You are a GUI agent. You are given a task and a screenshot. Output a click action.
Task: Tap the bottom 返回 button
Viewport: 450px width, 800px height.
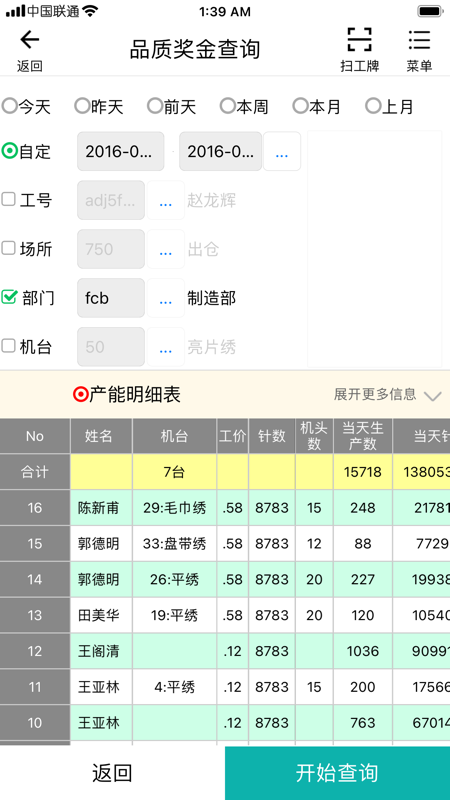pyautogui.click(x=112, y=773)
